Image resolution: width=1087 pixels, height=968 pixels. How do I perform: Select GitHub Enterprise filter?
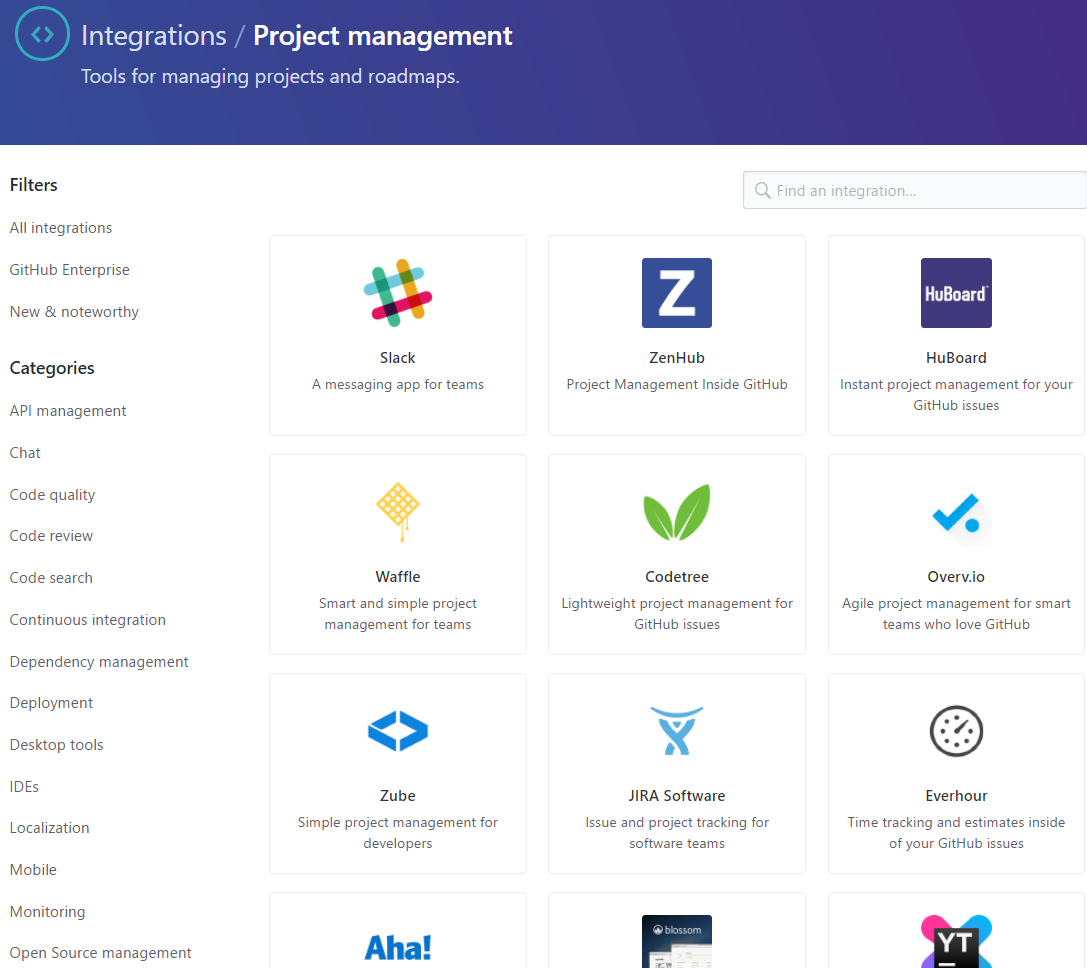pos(69,270)
